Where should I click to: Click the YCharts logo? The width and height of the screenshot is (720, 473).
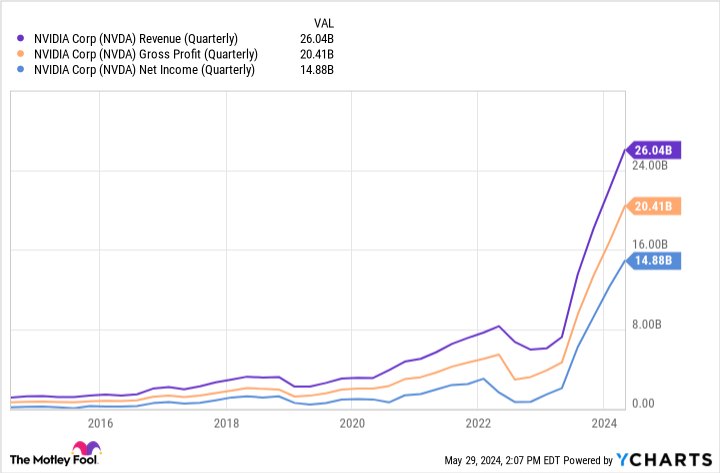pyautogui.click(x=664, y=460)
